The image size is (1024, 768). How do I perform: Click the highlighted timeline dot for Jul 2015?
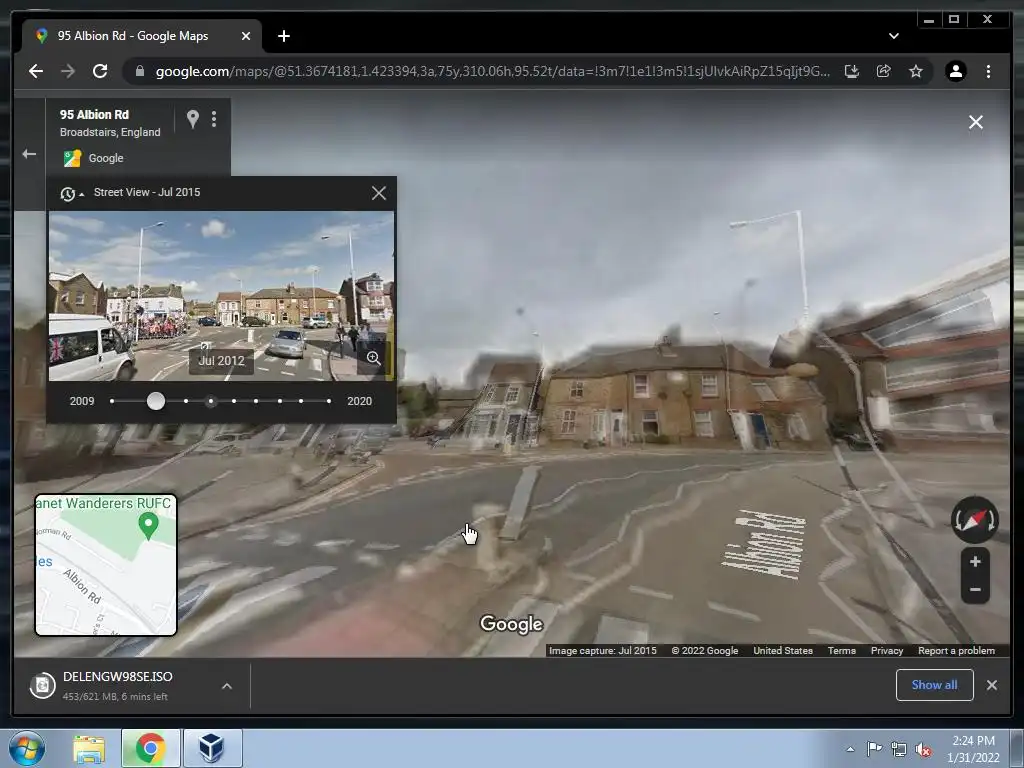coord(210,401)
